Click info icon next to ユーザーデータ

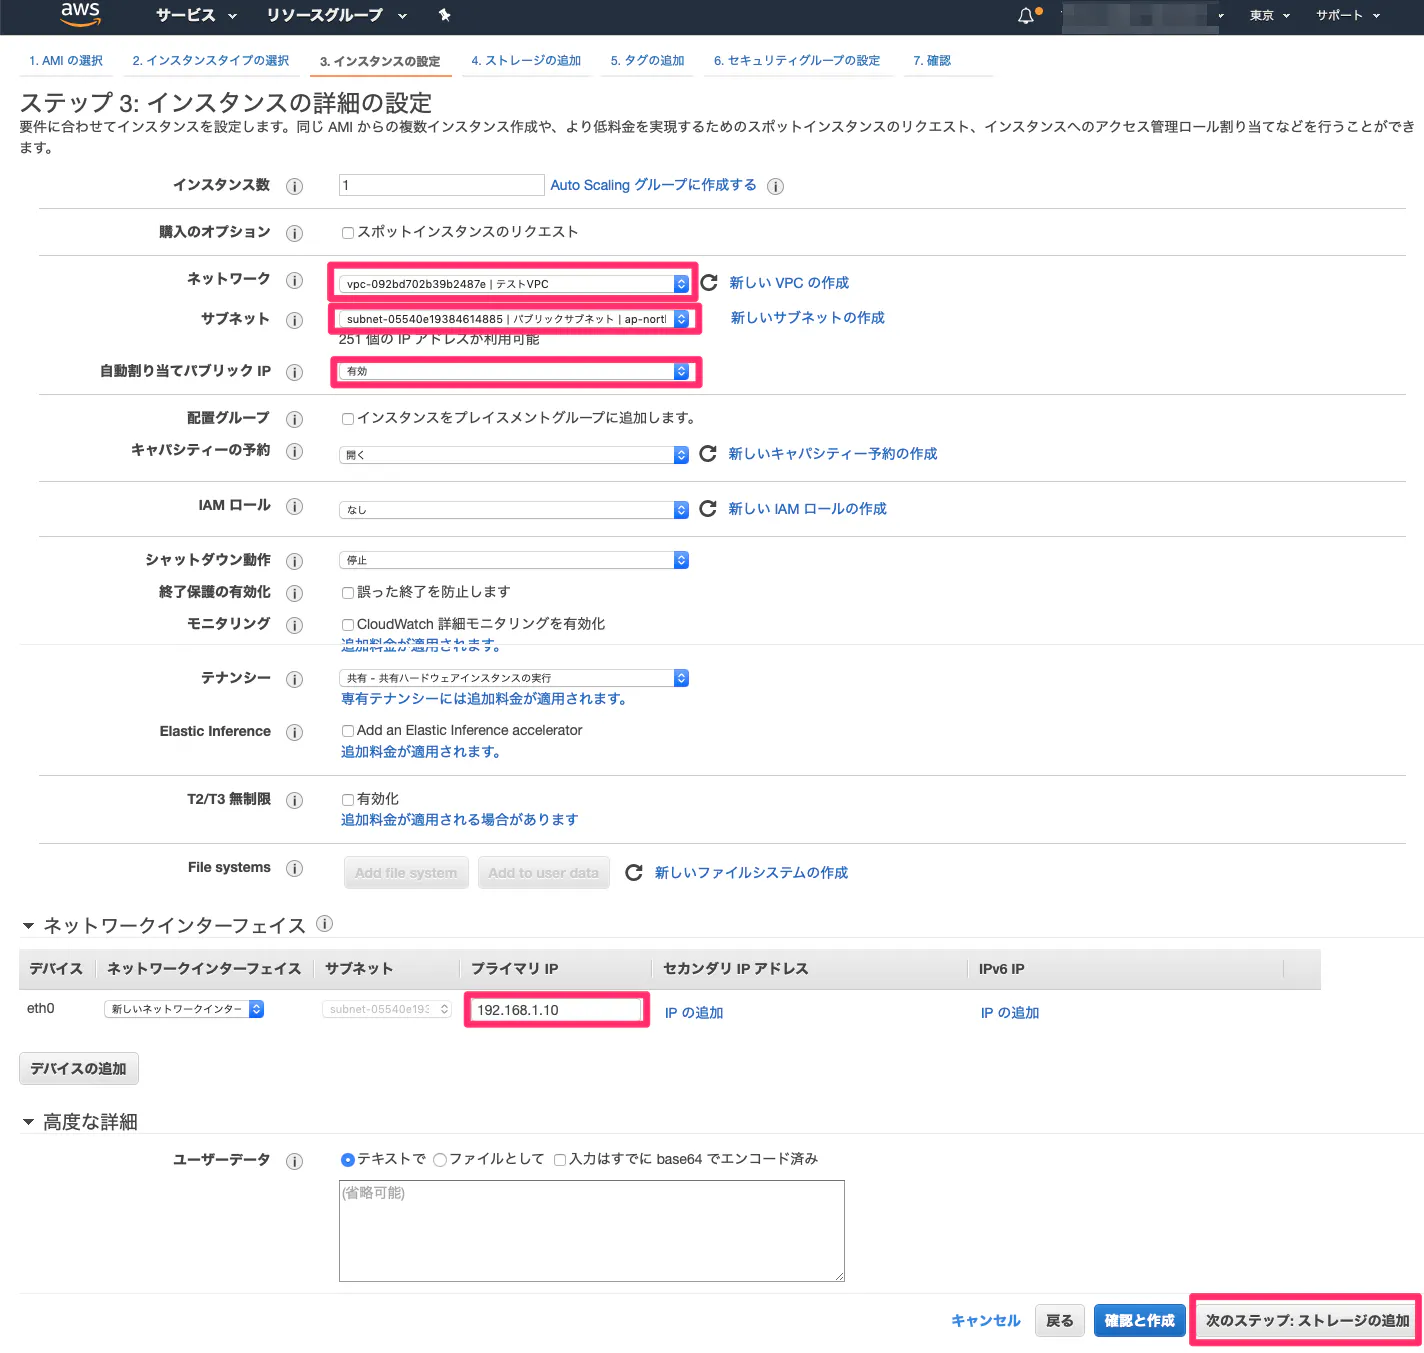pyautogui.click(x=294, y=1161)
